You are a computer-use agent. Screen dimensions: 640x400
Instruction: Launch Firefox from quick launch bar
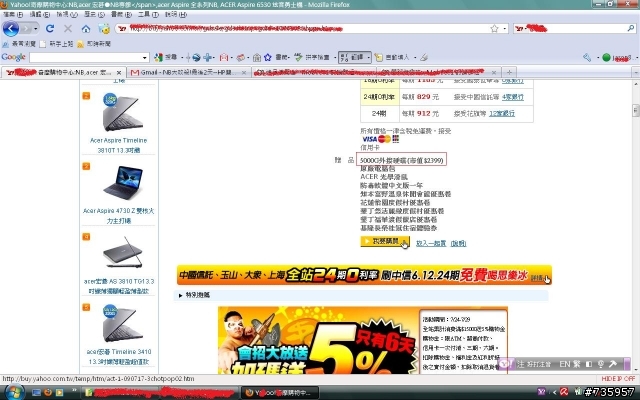coord(48,393)
